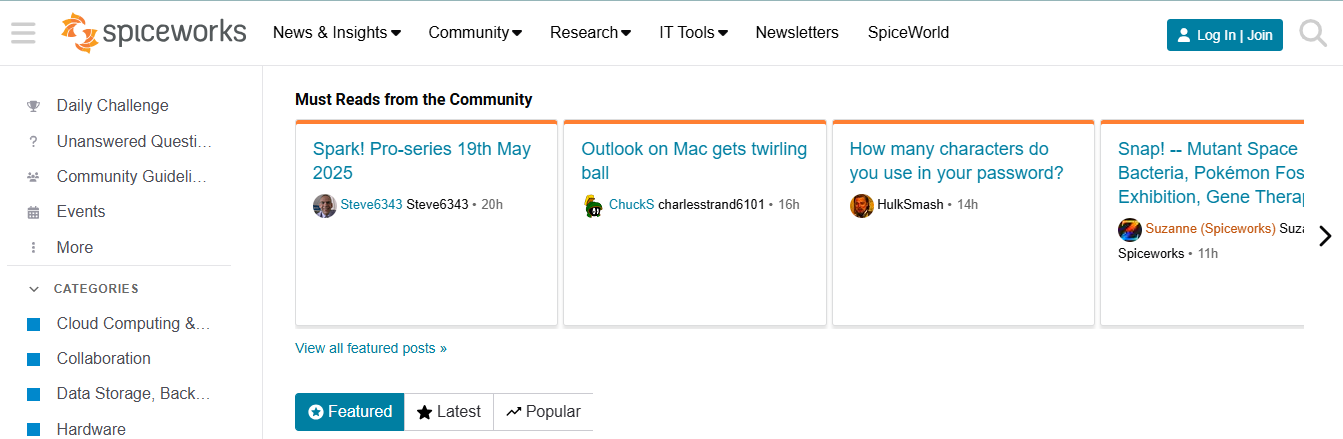Click the Must Reads from the Community heading

[414, 100]
